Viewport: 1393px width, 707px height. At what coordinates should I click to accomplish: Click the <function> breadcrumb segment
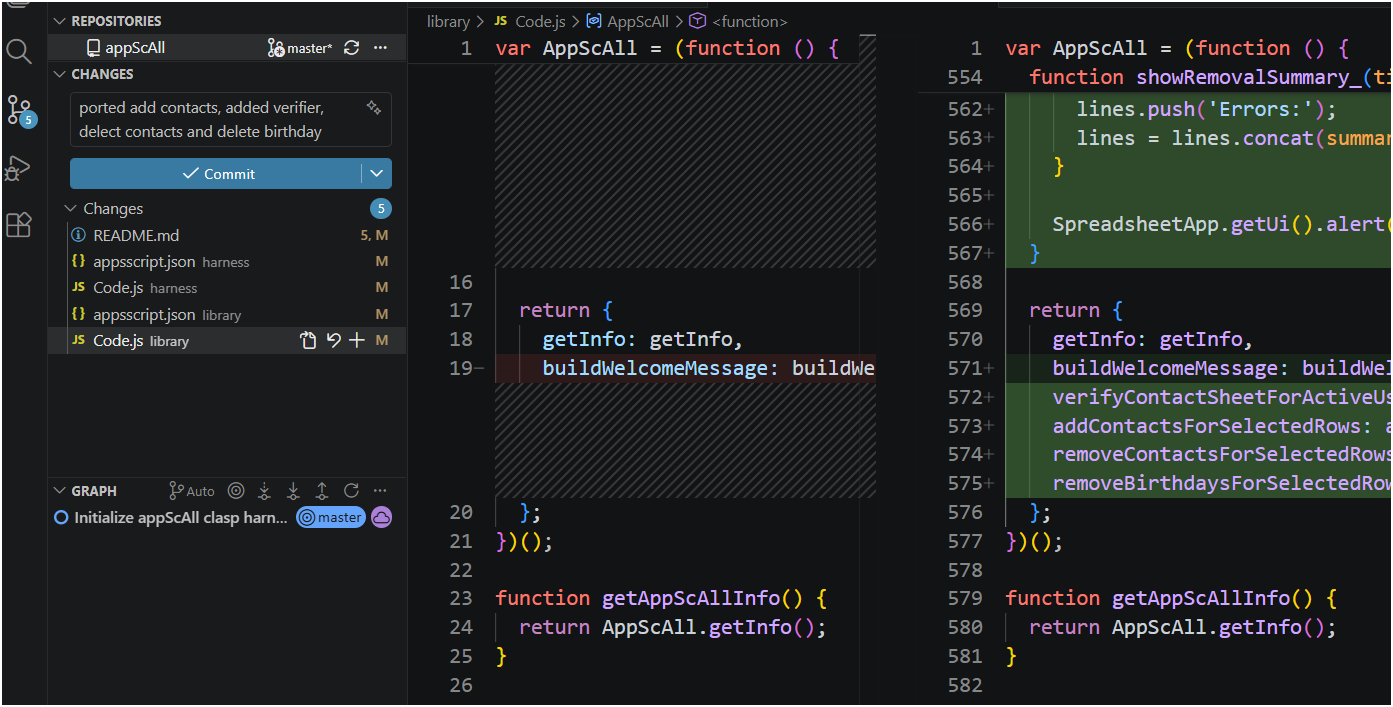tap(749, 21)
